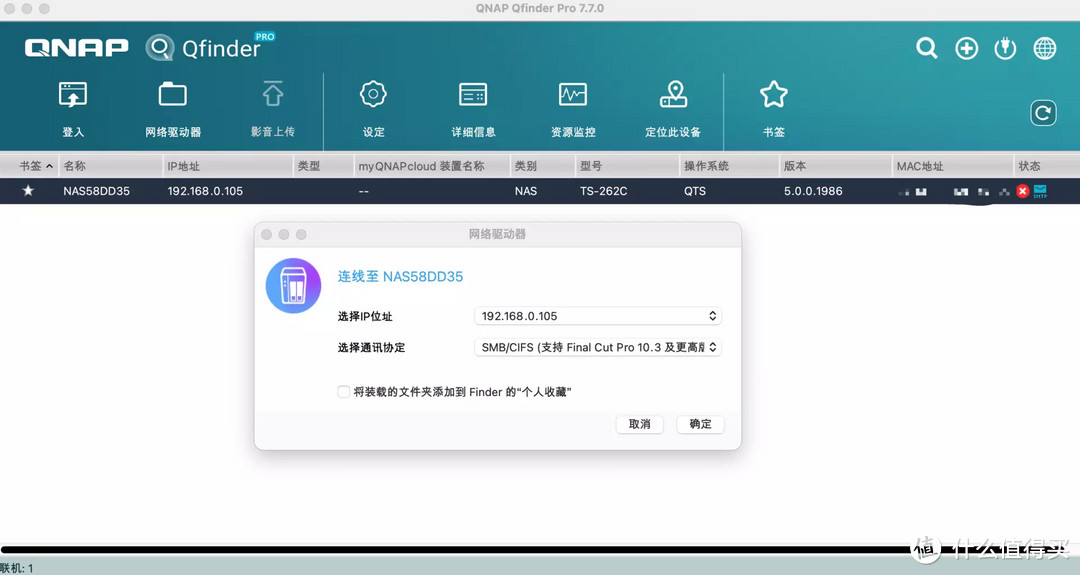Click the 确定 confirm button

(x=700, y=424)
